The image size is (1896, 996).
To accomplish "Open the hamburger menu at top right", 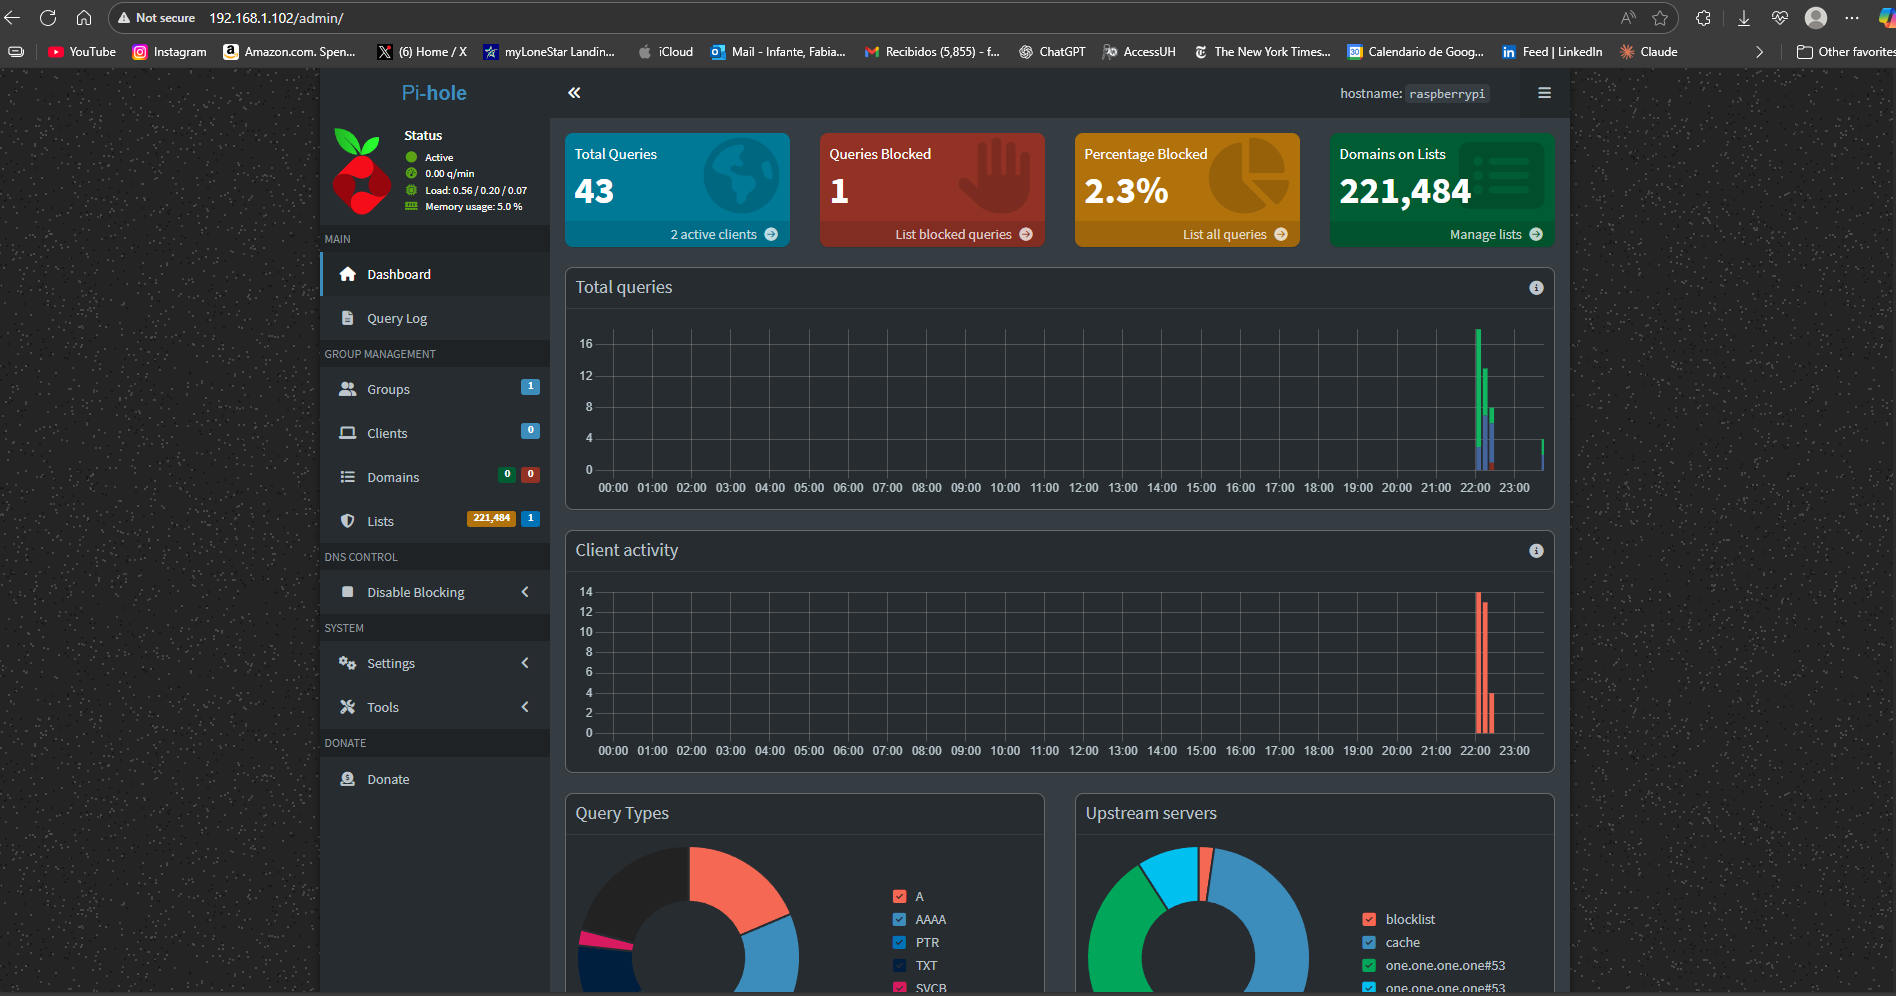I will tap(1544, 93).
